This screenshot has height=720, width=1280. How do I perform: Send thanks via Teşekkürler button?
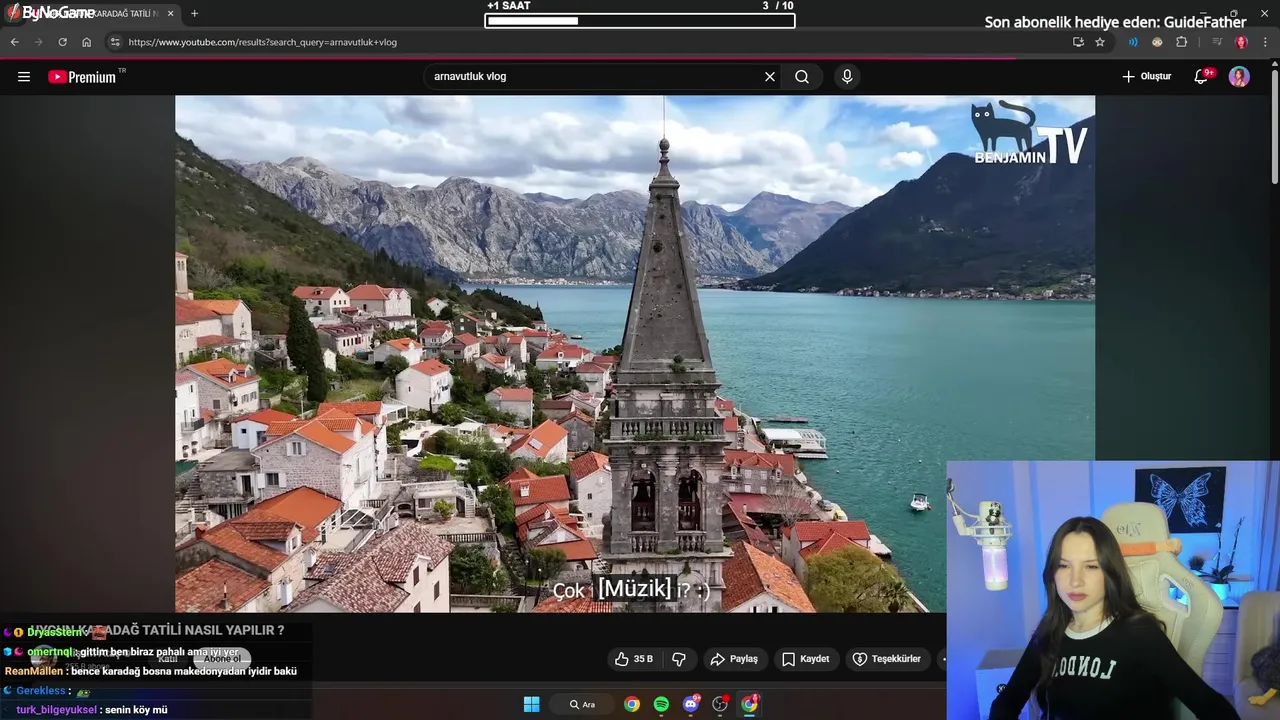(887, 659)
